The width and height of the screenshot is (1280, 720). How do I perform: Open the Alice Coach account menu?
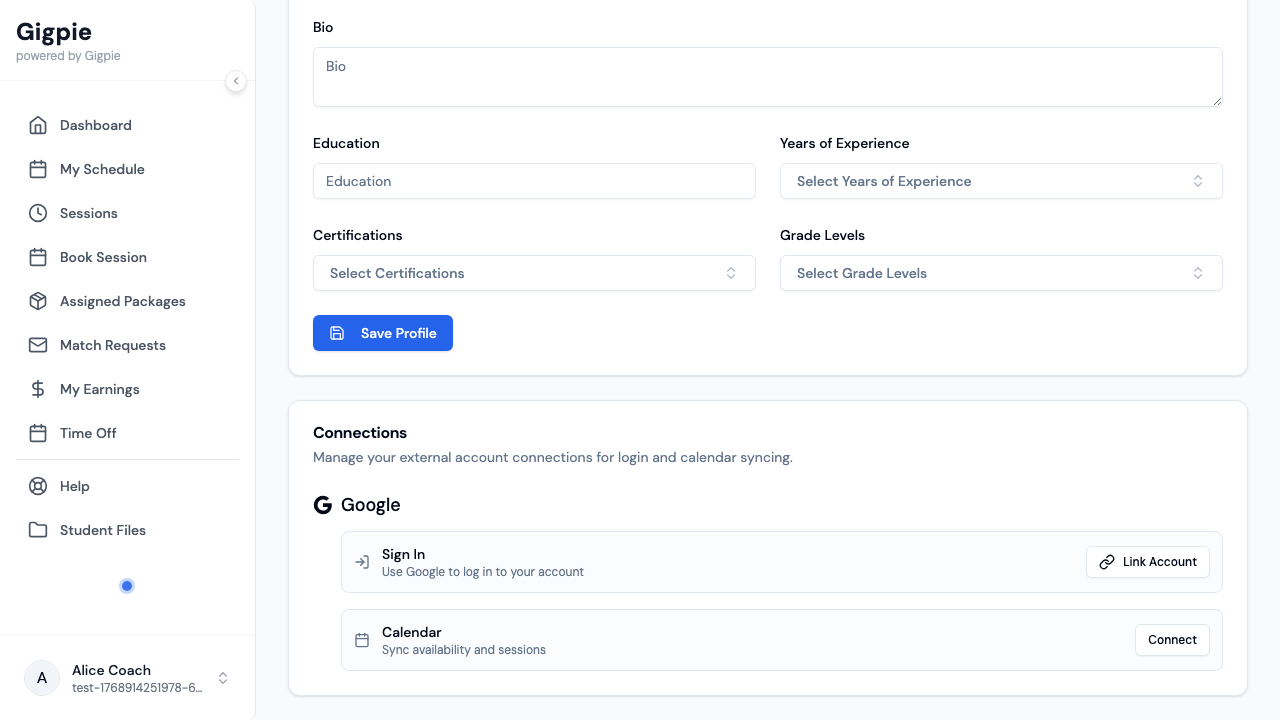coord(127,678)
